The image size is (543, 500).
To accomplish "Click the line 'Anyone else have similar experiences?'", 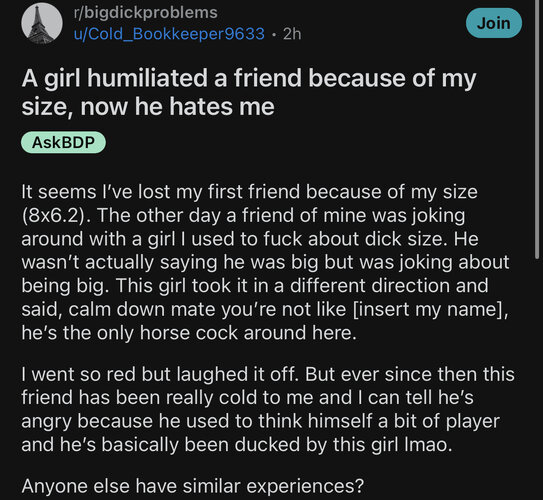I will [x=193, y=486].
